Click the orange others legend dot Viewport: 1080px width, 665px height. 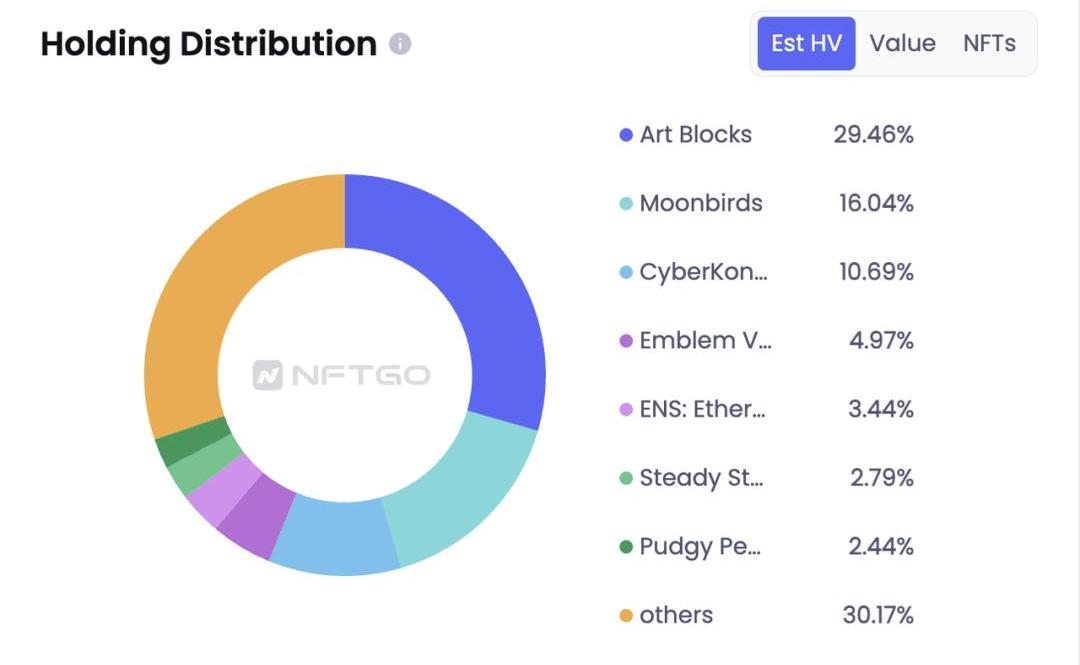[626, 615]
